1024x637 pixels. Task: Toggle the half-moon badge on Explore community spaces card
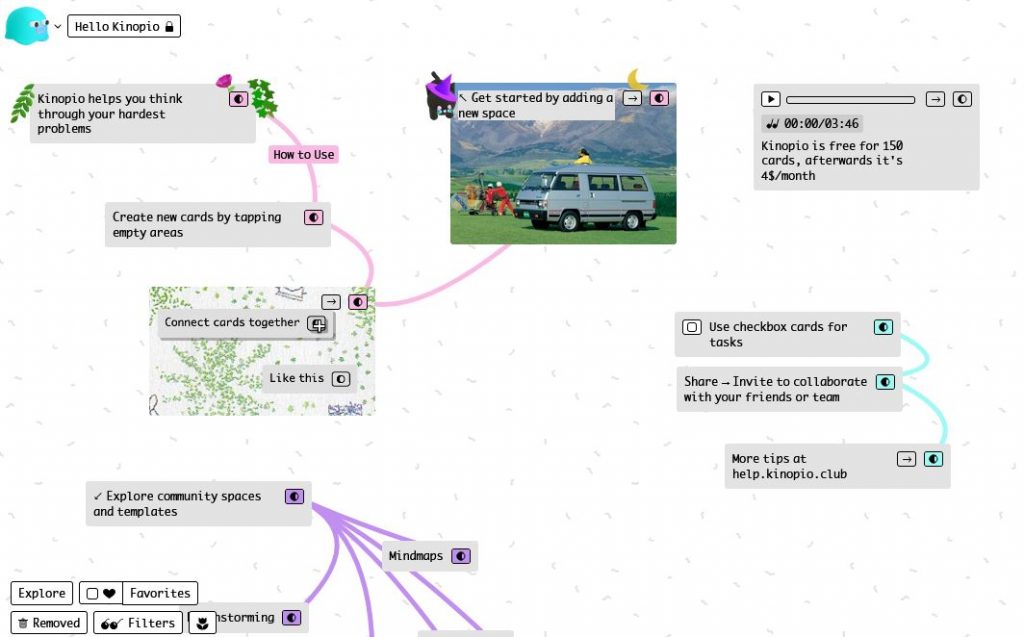(x=293, y=496)
